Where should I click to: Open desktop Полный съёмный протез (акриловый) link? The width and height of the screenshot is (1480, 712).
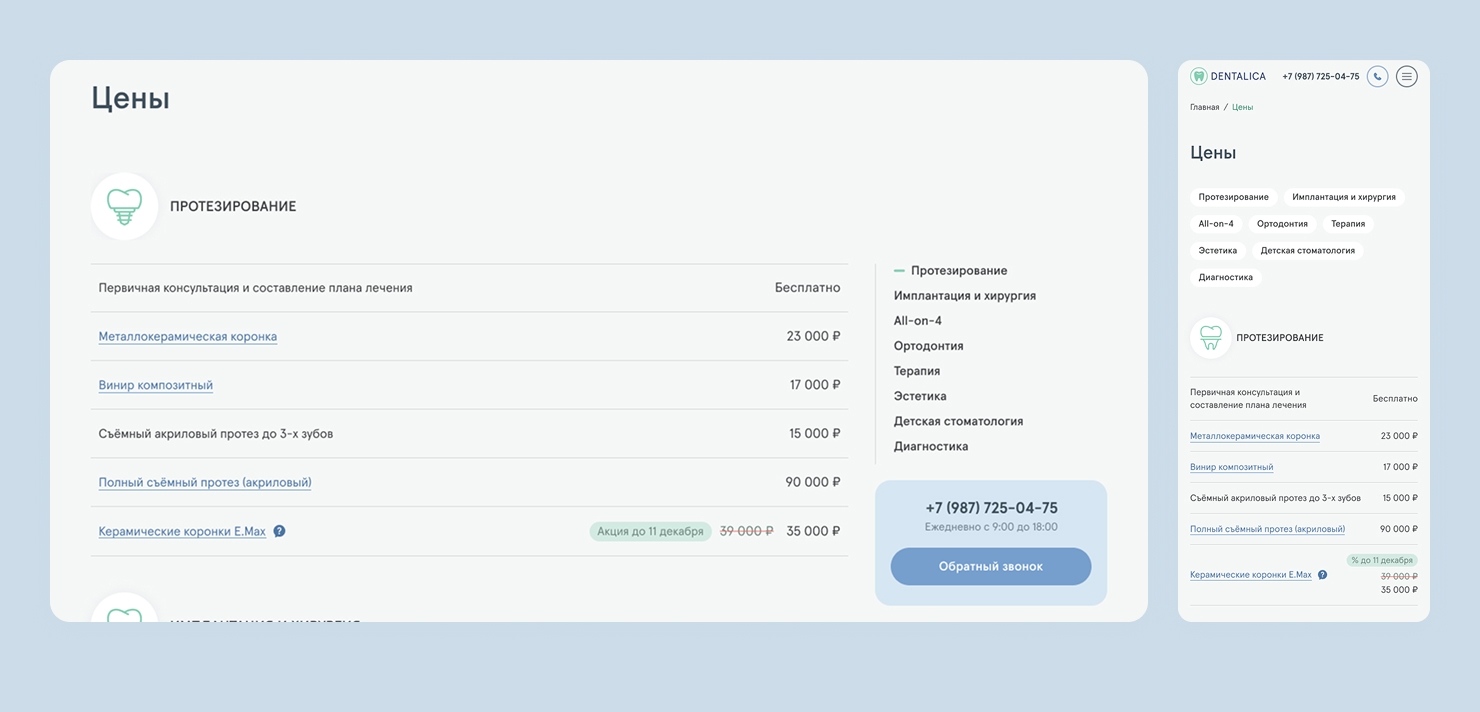(205, 482)
